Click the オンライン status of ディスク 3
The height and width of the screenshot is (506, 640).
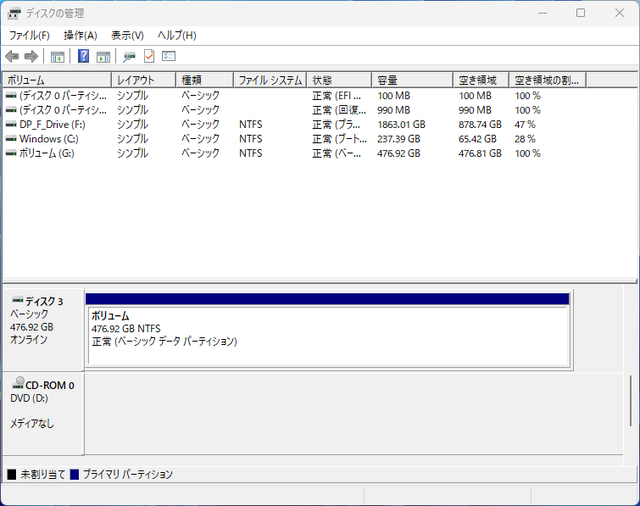(x=29, y=340)
